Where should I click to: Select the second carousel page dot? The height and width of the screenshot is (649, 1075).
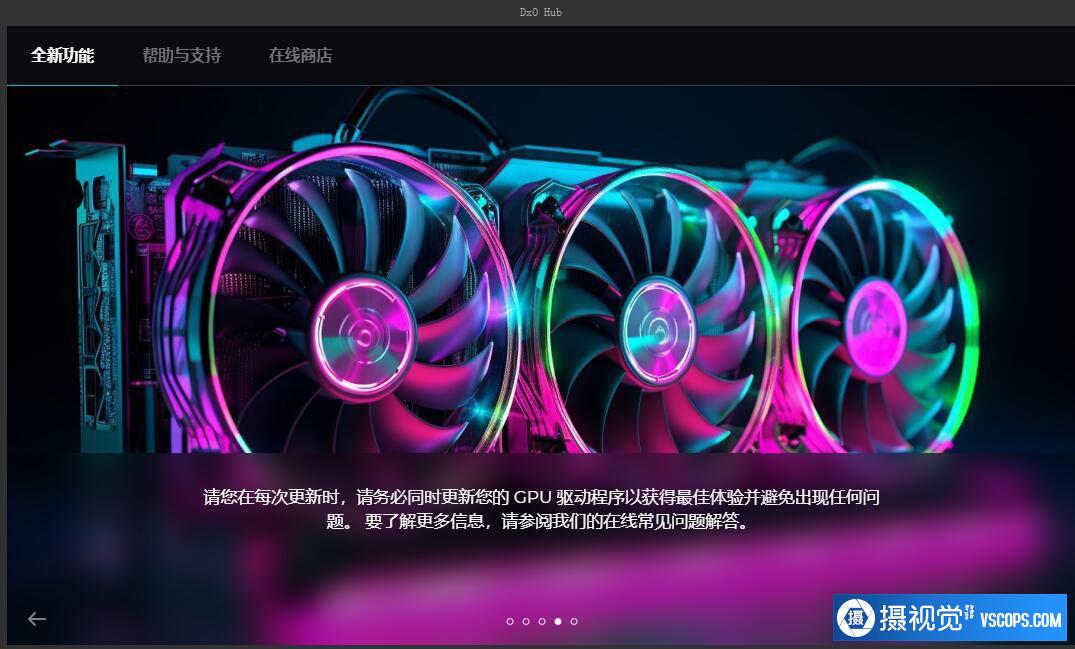coord(526,622)
